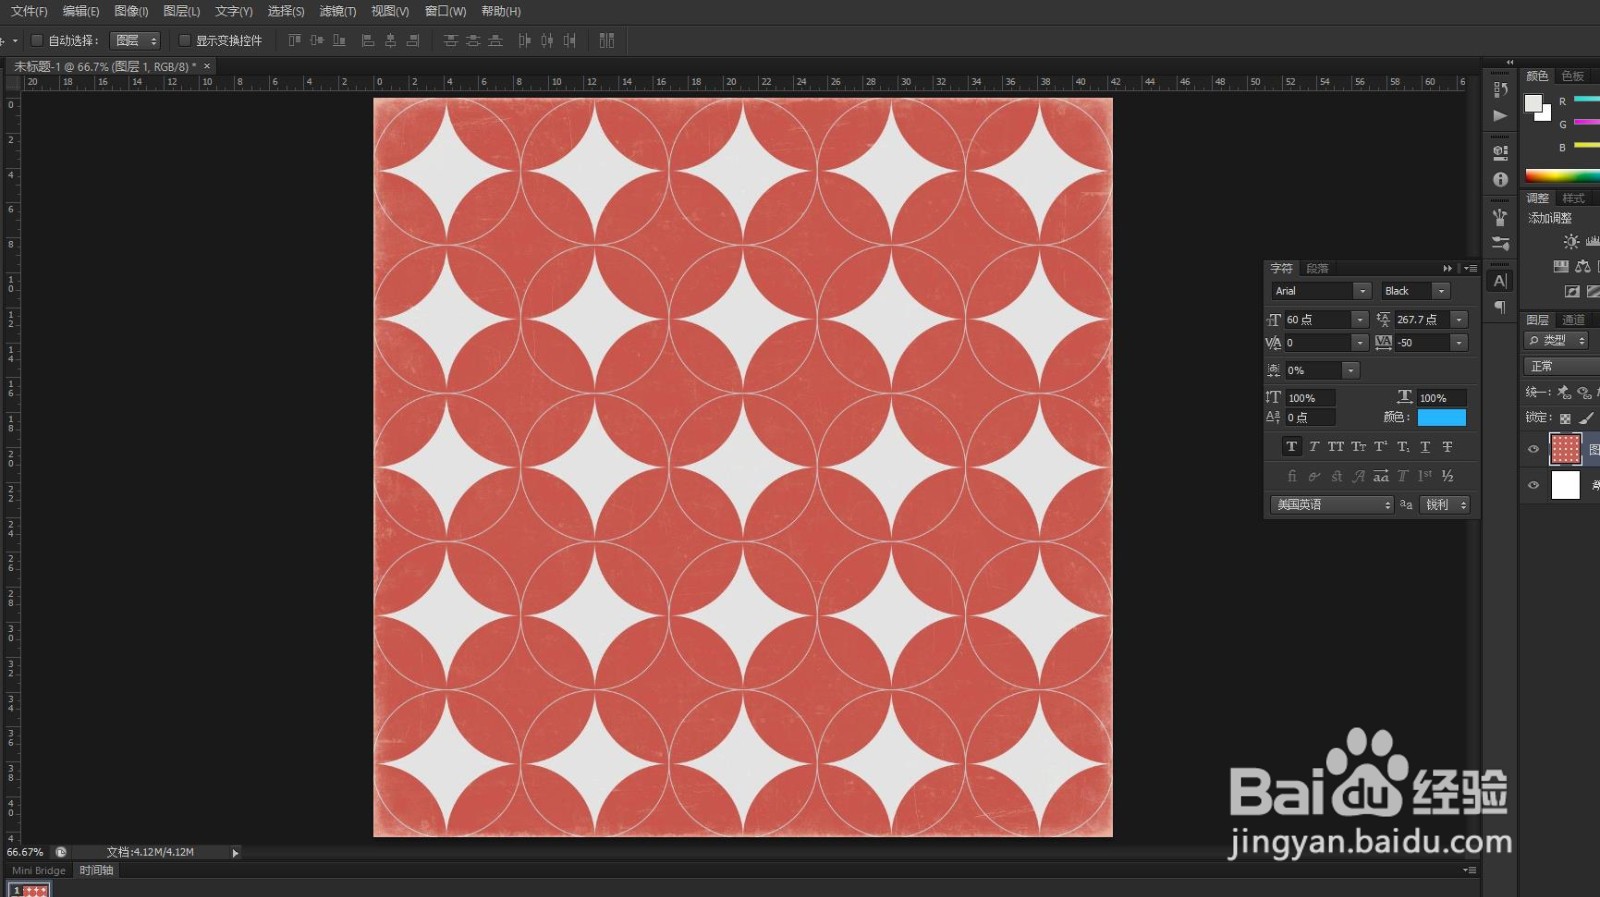Viewport: 1600px width, 897px height.
Task: Open the Mini Bridge tab
Action: (x=39, y=871)
